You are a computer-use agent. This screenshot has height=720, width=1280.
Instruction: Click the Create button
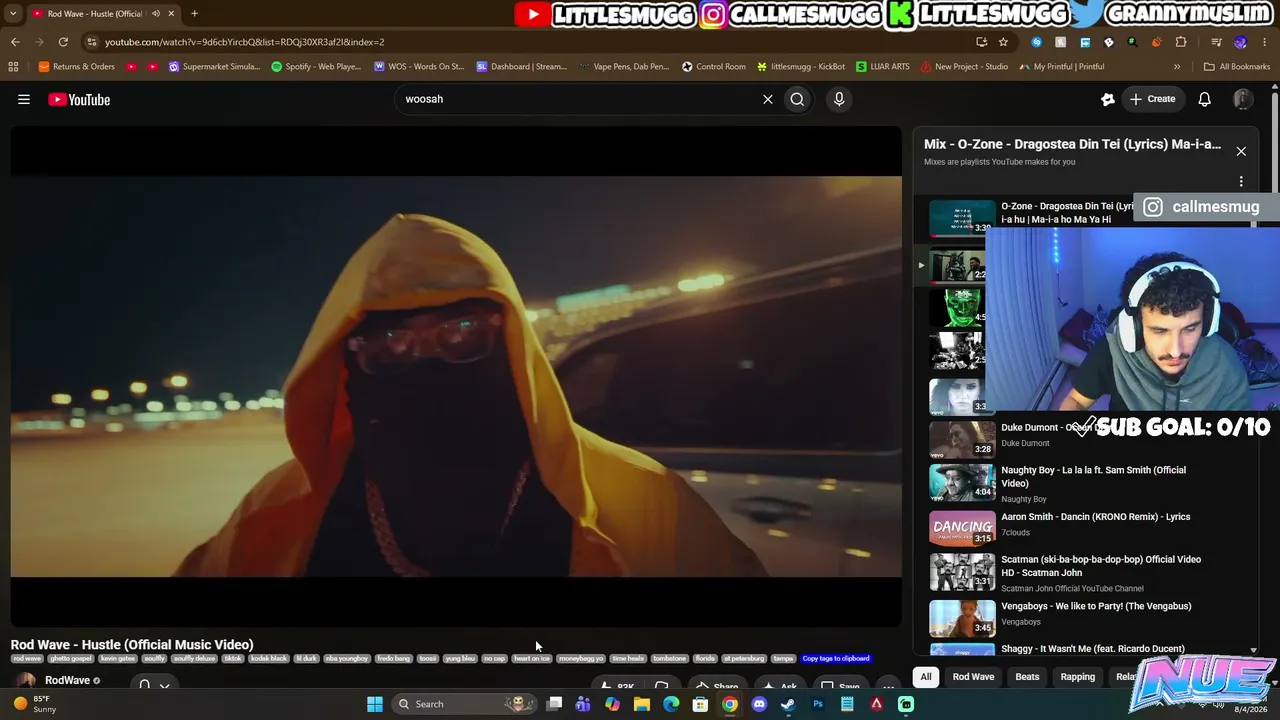click(x=1152, y=99)
